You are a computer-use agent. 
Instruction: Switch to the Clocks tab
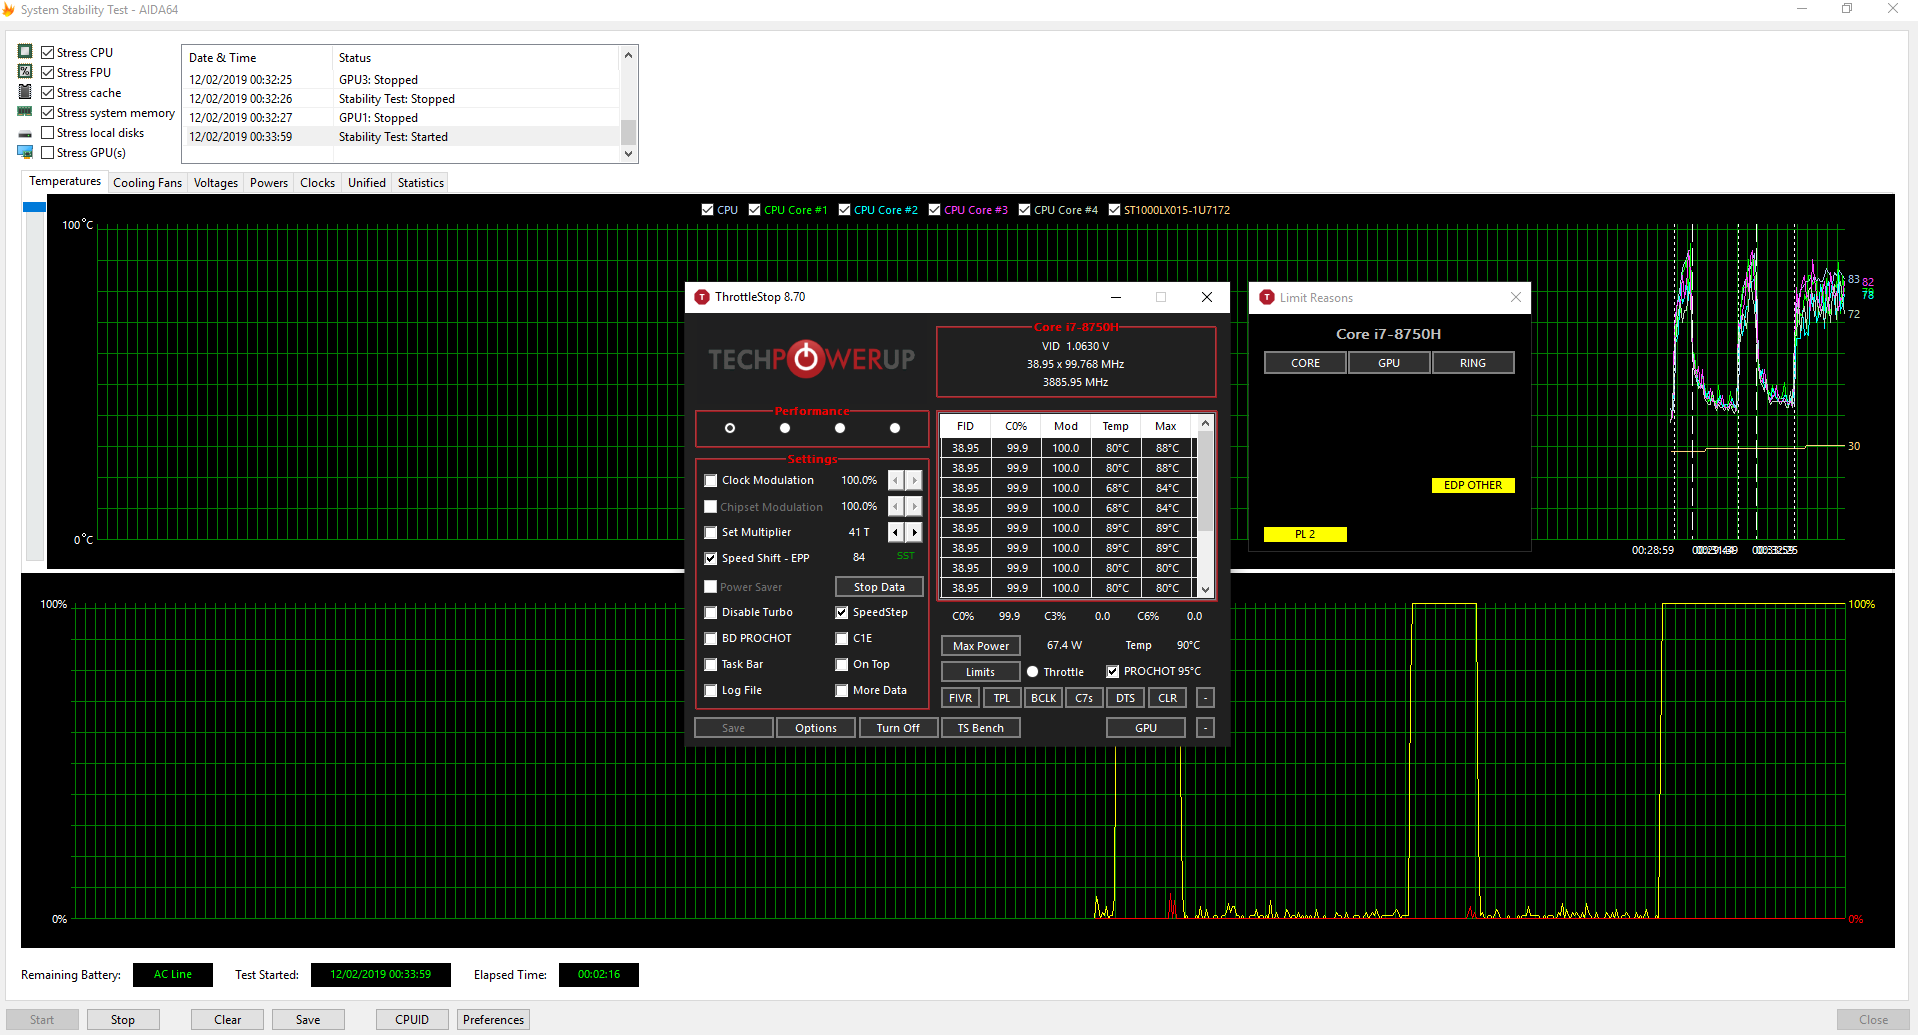click(317, 183)
